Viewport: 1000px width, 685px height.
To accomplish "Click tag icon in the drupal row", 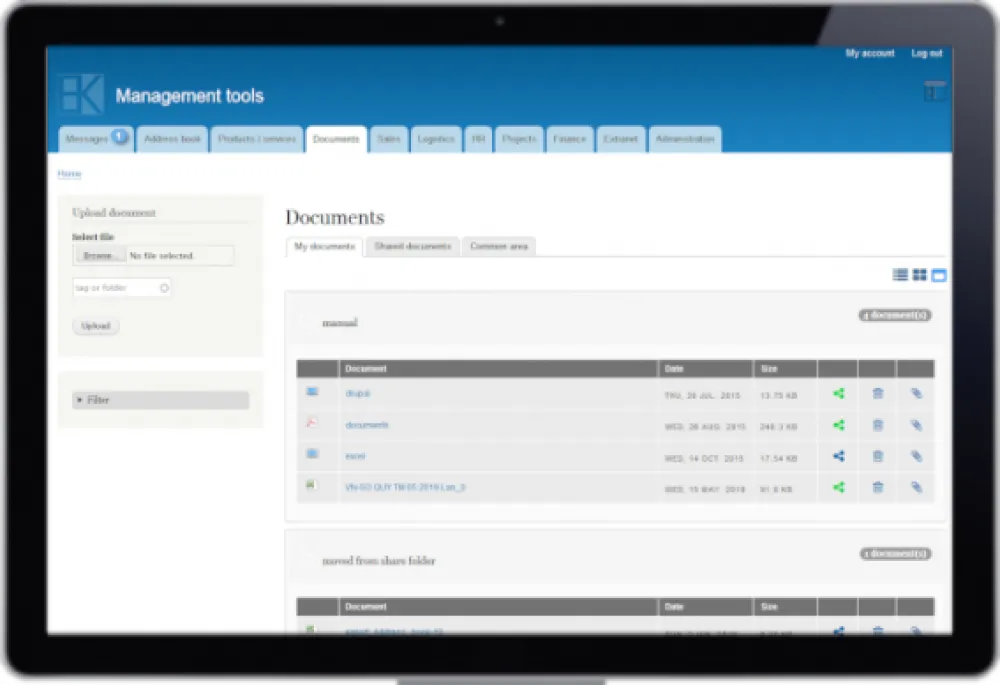I will (x=916, y=394).
